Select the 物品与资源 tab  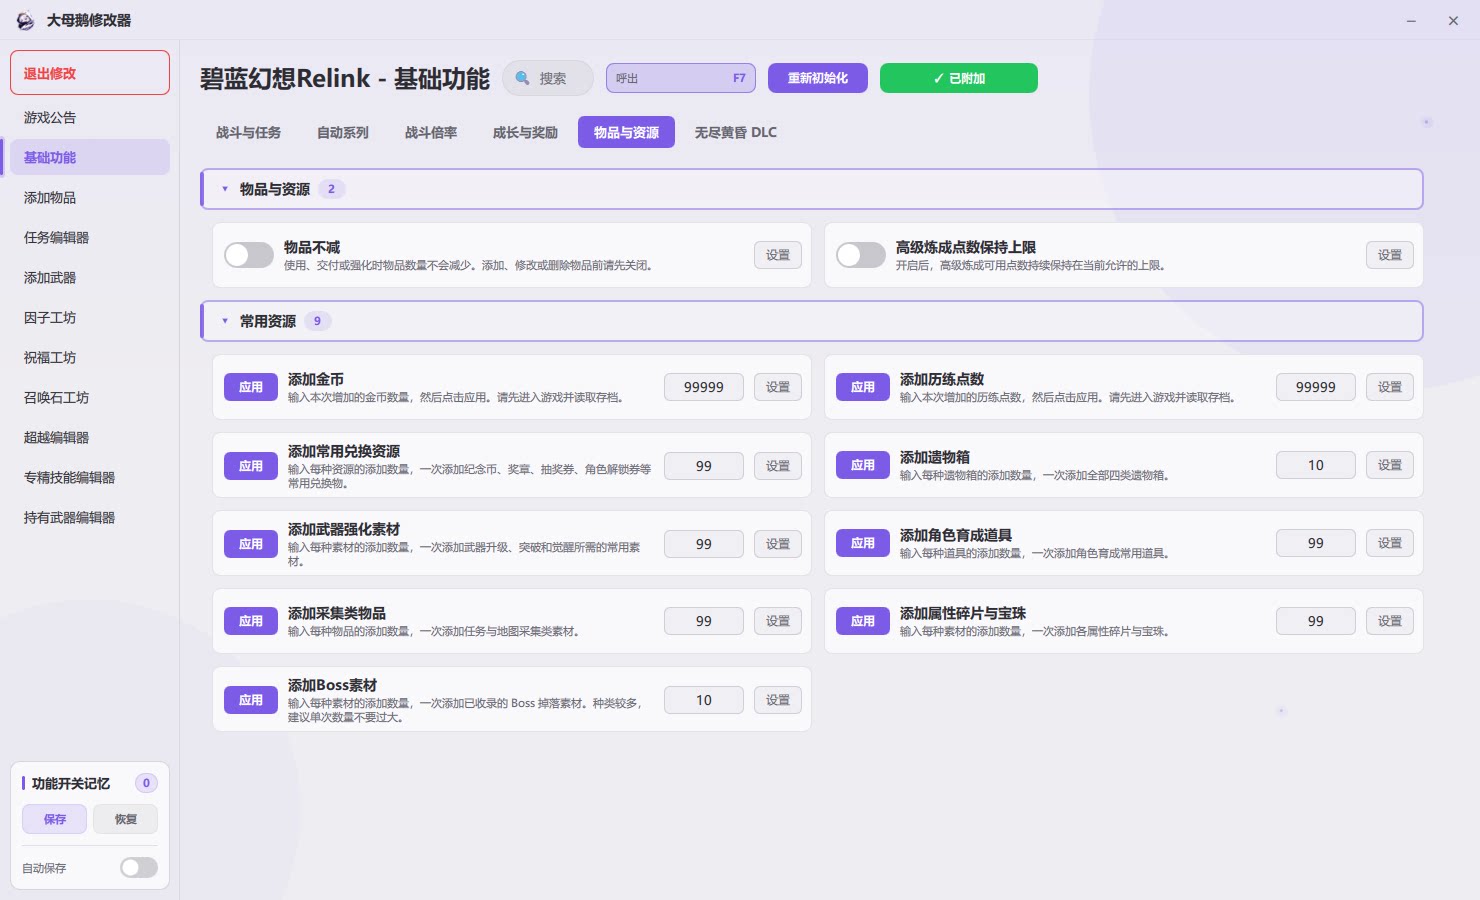pos(626,132)
